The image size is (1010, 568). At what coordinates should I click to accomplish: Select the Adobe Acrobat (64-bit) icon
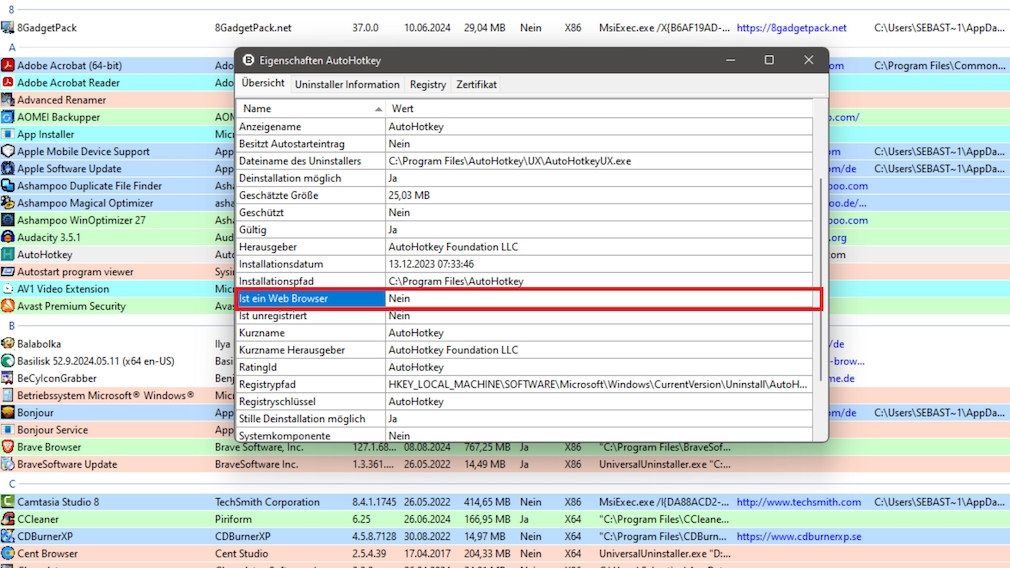(x=8, y=66)
